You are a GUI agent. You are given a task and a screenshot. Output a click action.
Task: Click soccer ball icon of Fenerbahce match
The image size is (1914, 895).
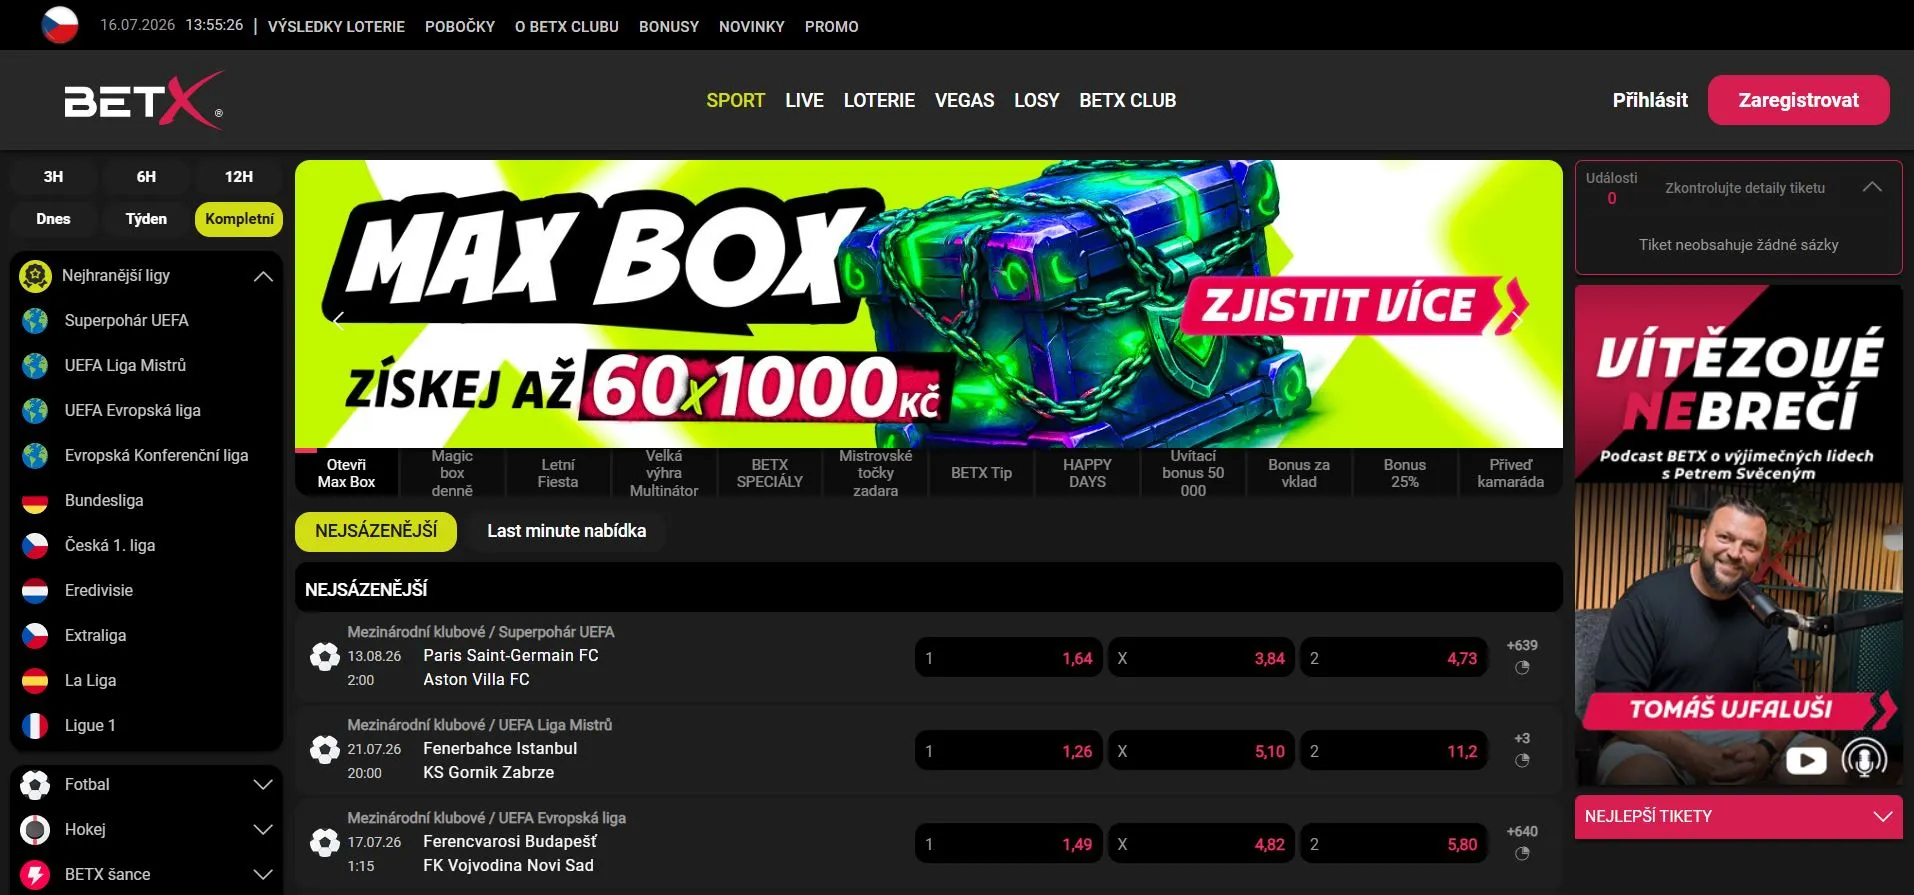point(325,750)
